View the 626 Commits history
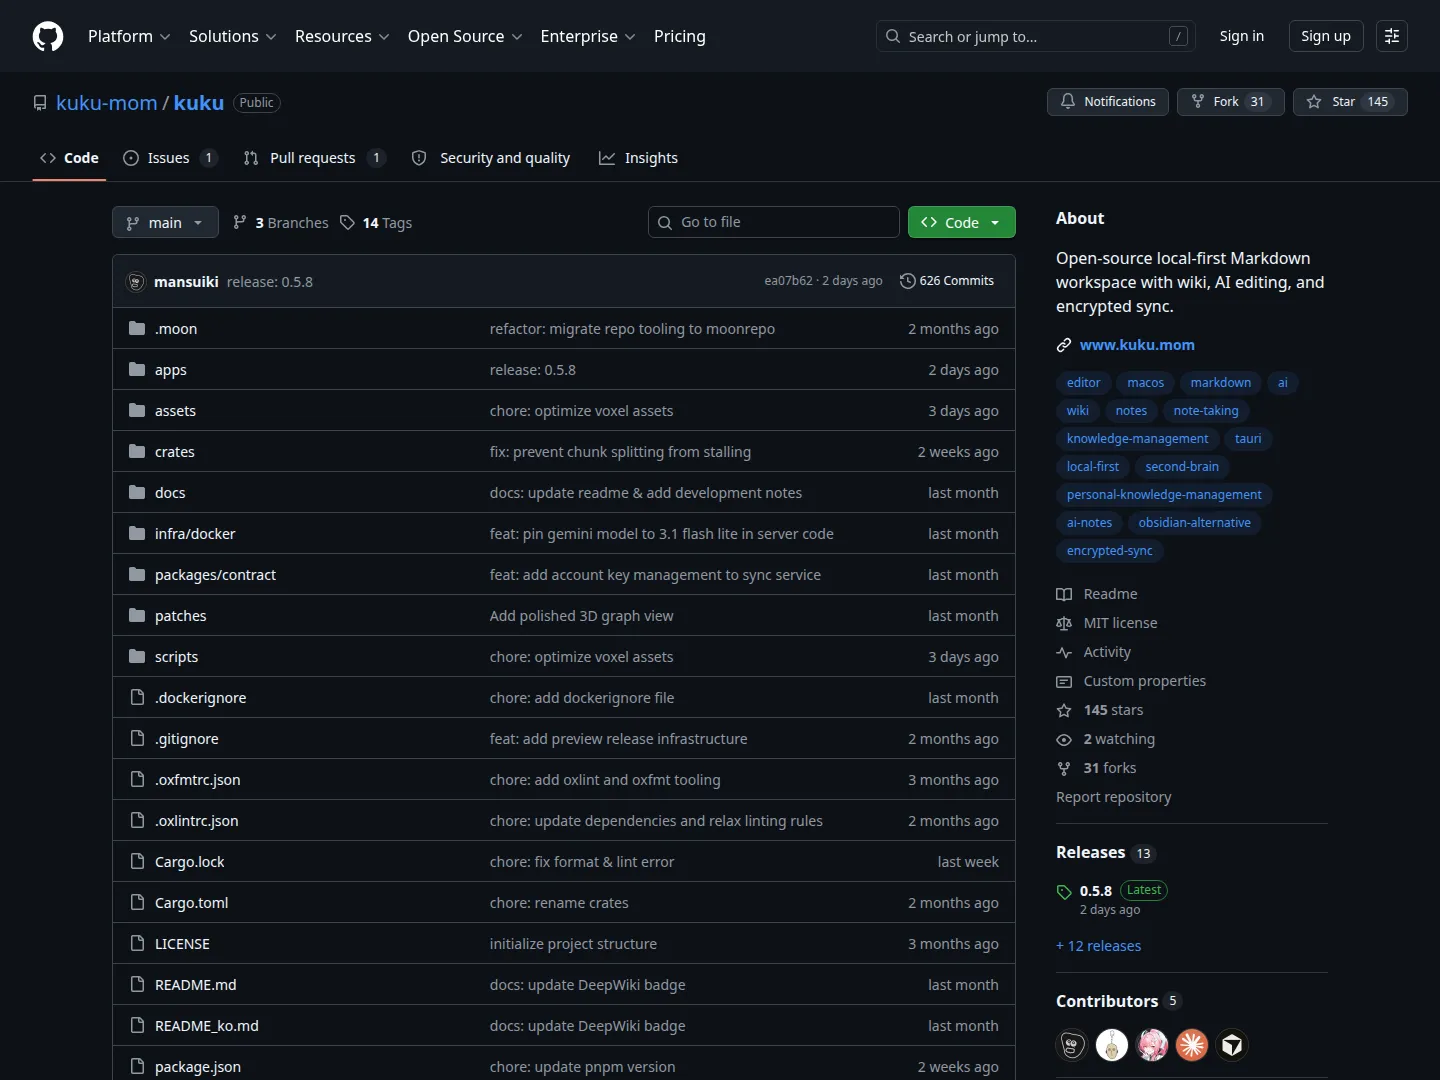This screenshot has height=1080, width=1440. (947, 281)
